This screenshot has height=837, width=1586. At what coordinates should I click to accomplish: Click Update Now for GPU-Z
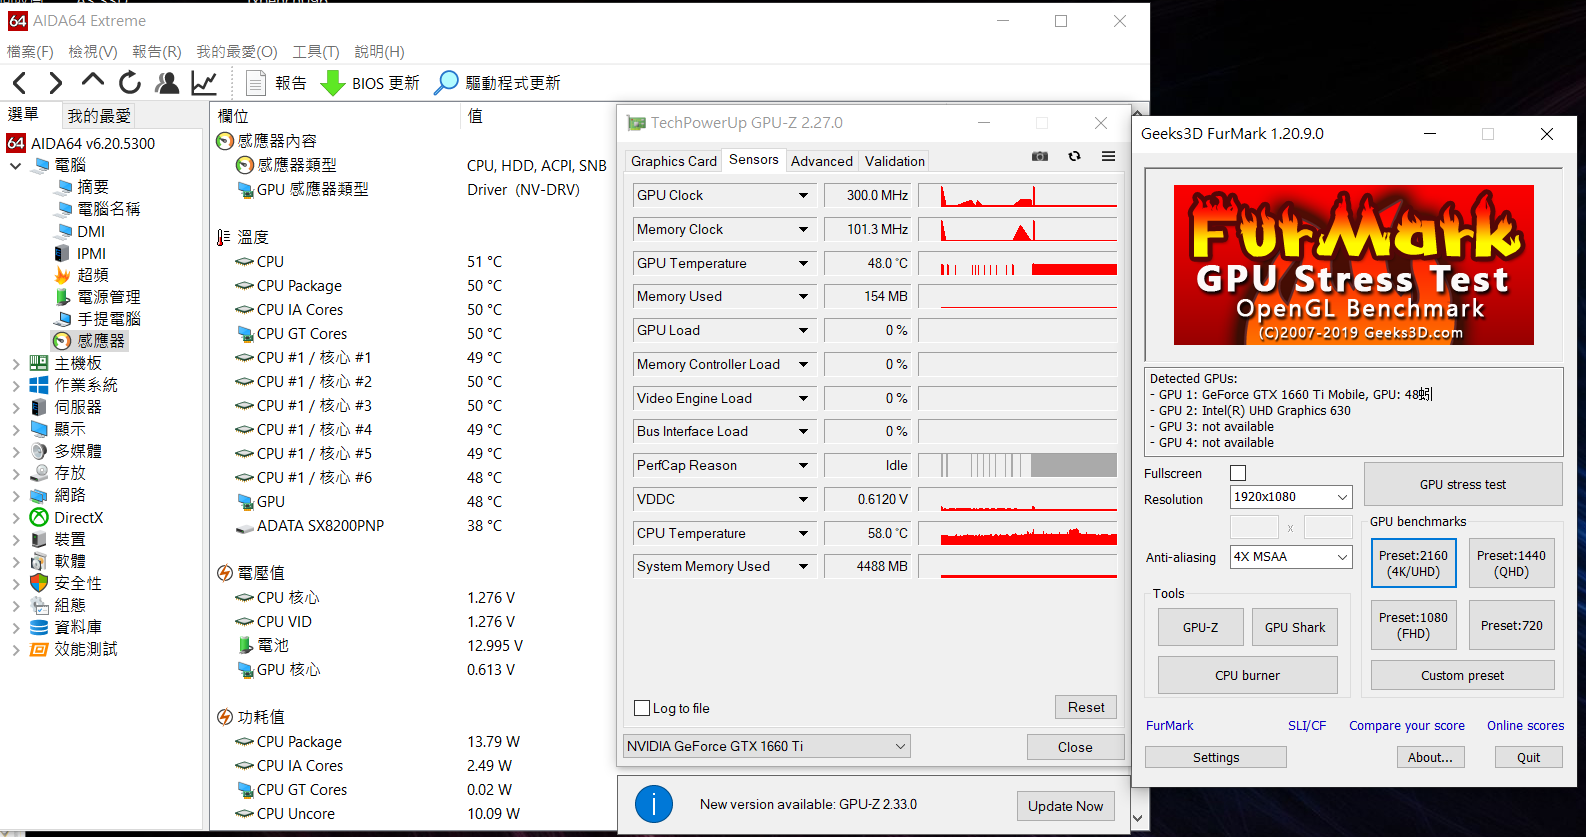pos(1065,806)
